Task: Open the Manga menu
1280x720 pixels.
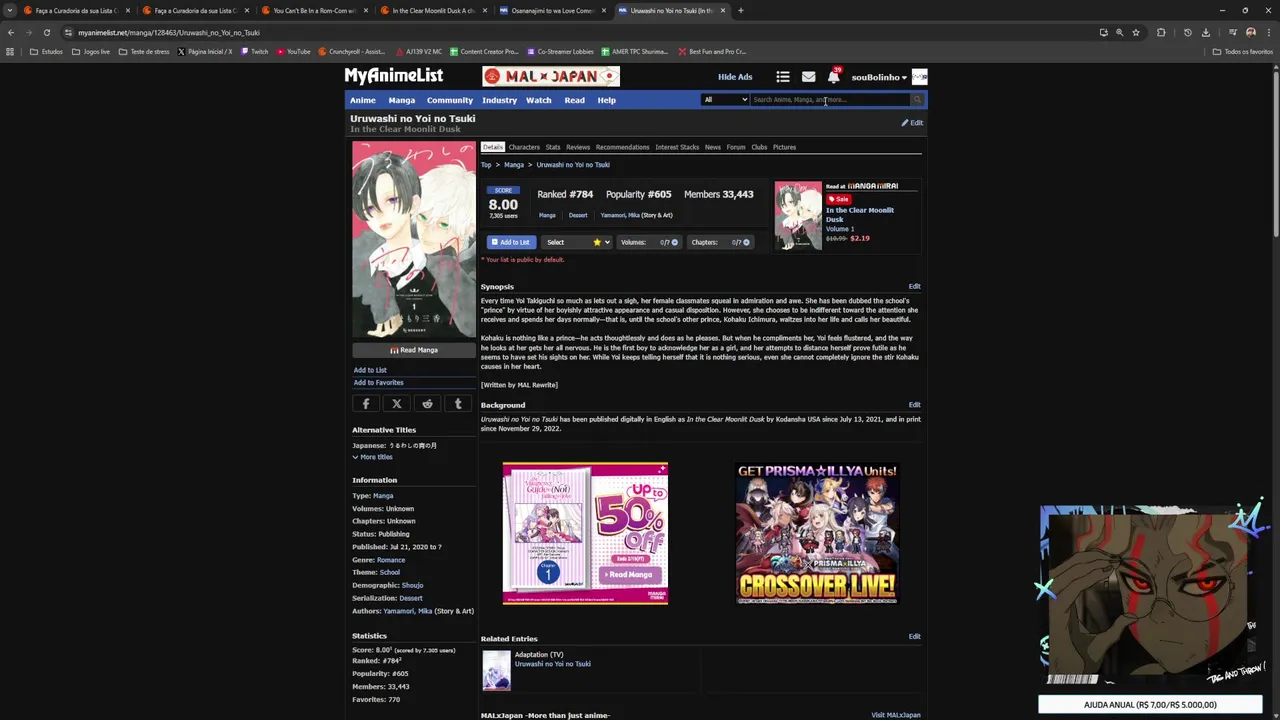Action: 401,100
